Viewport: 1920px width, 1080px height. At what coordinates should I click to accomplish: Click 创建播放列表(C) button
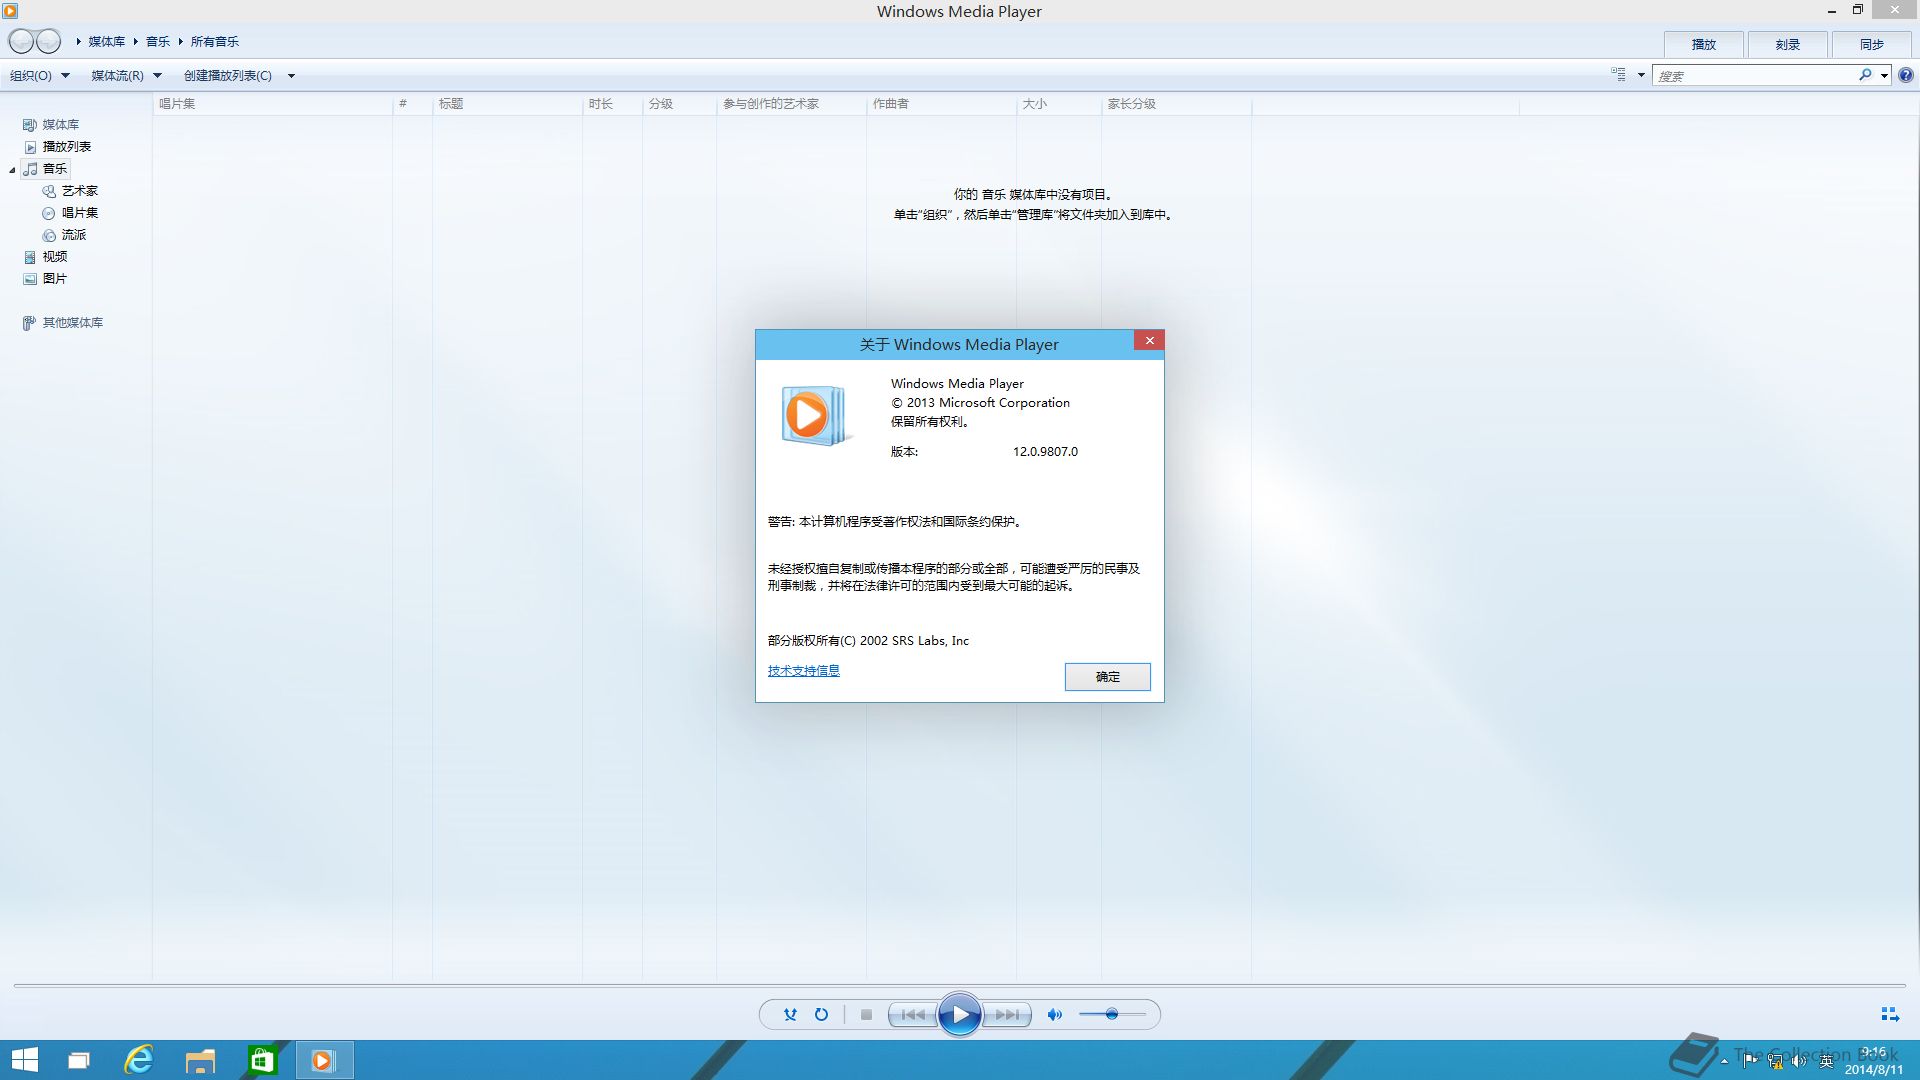pyautogui.click(x=228, y=75)
